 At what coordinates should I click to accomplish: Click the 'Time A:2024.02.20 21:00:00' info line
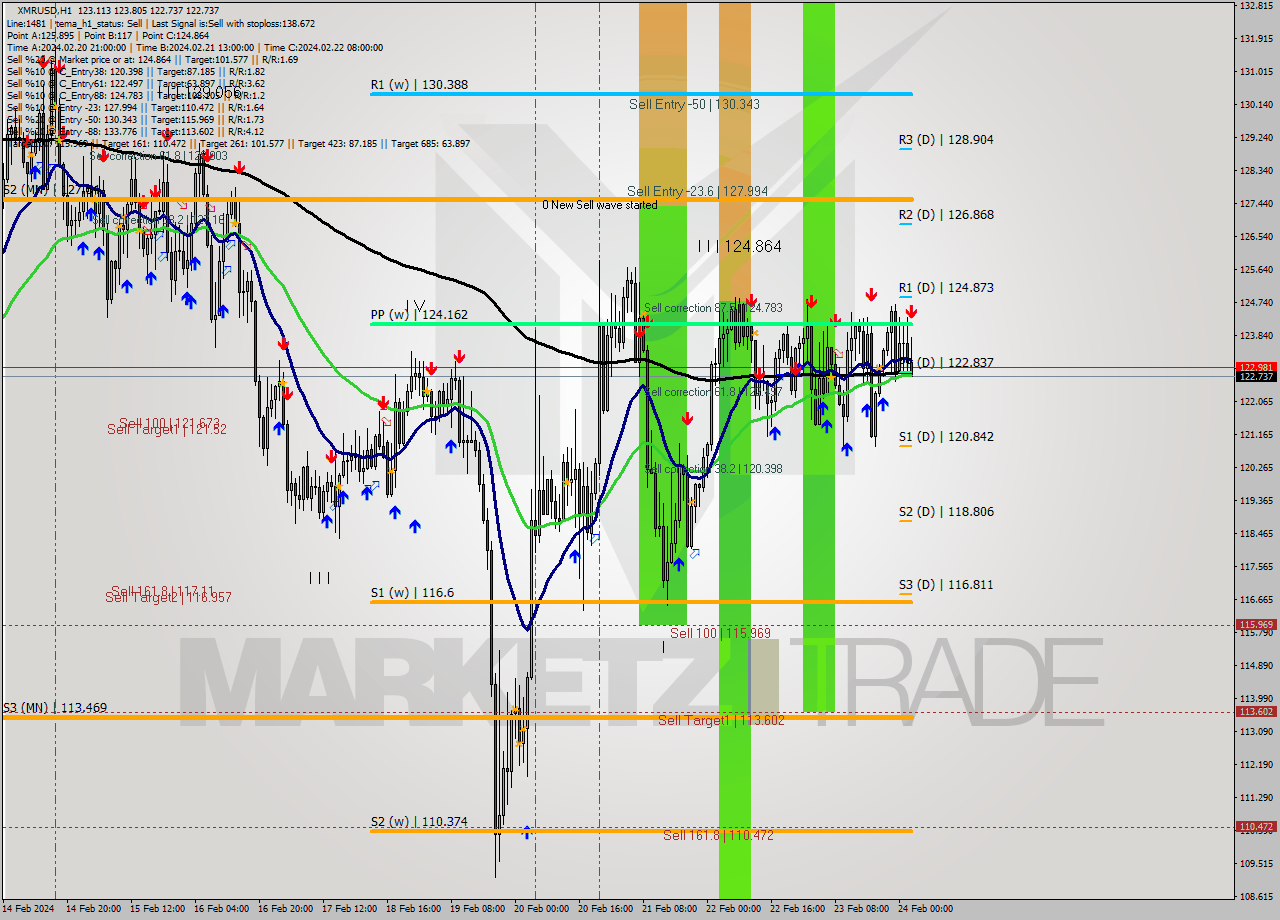click(195, 47)
